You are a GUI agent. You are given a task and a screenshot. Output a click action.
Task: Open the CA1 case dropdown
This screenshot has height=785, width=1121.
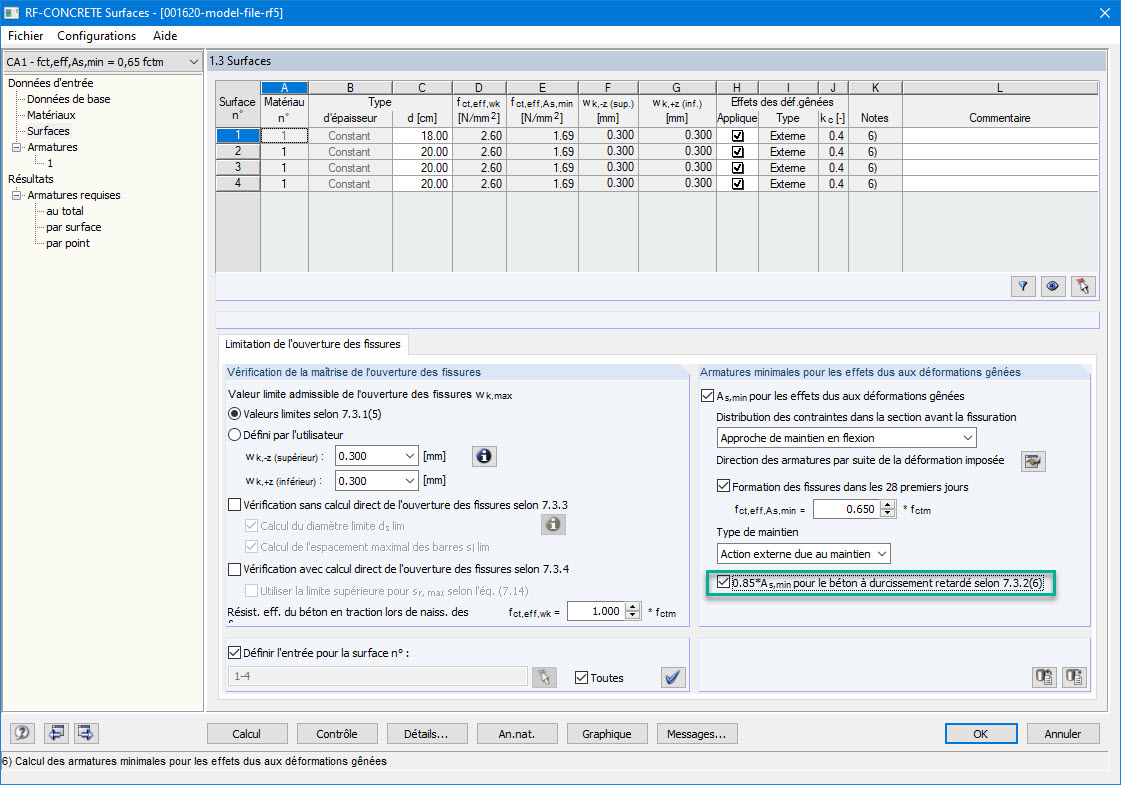193,62
